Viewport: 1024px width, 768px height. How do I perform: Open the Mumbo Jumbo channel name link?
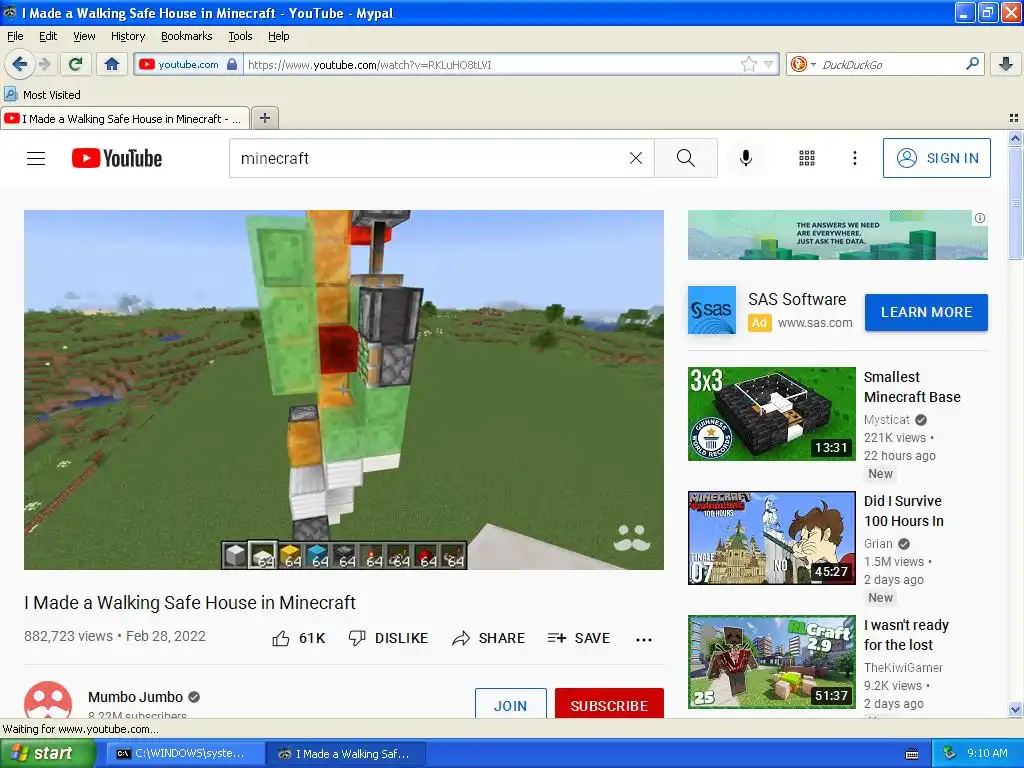[x=135, y=697]
